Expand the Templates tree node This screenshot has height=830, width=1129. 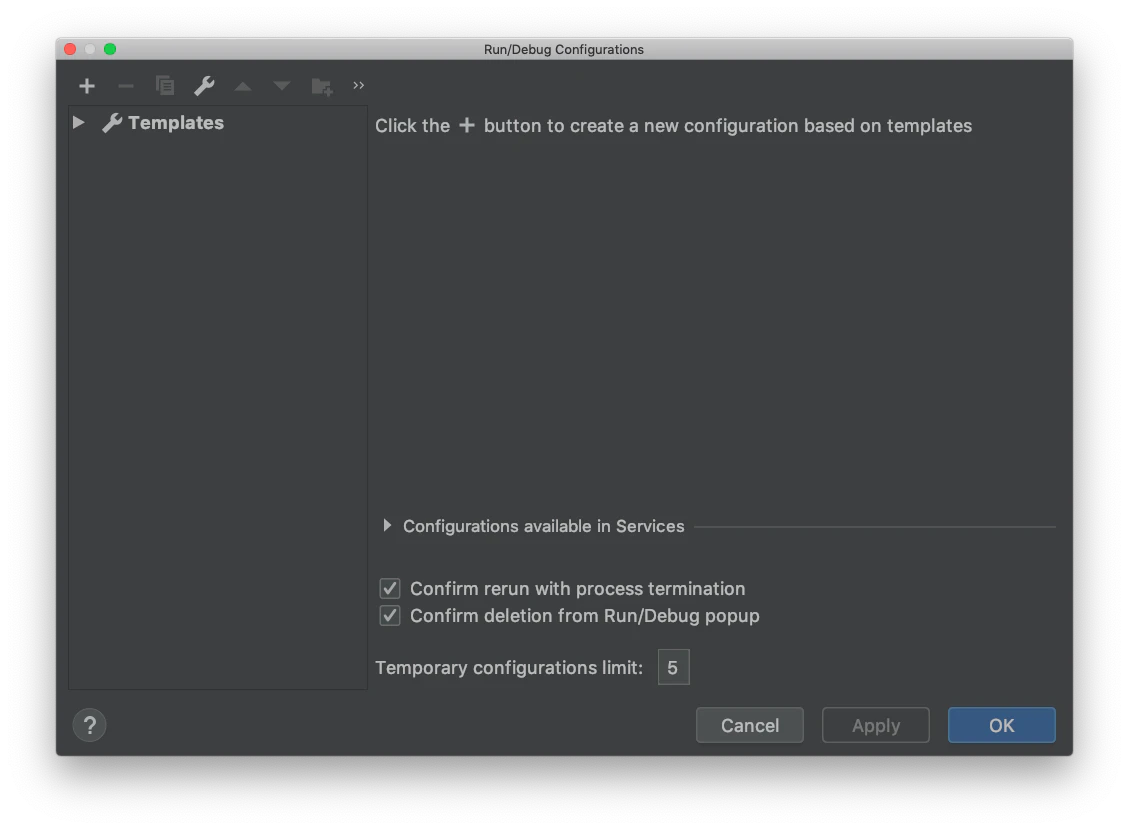[x=79, y=122]
